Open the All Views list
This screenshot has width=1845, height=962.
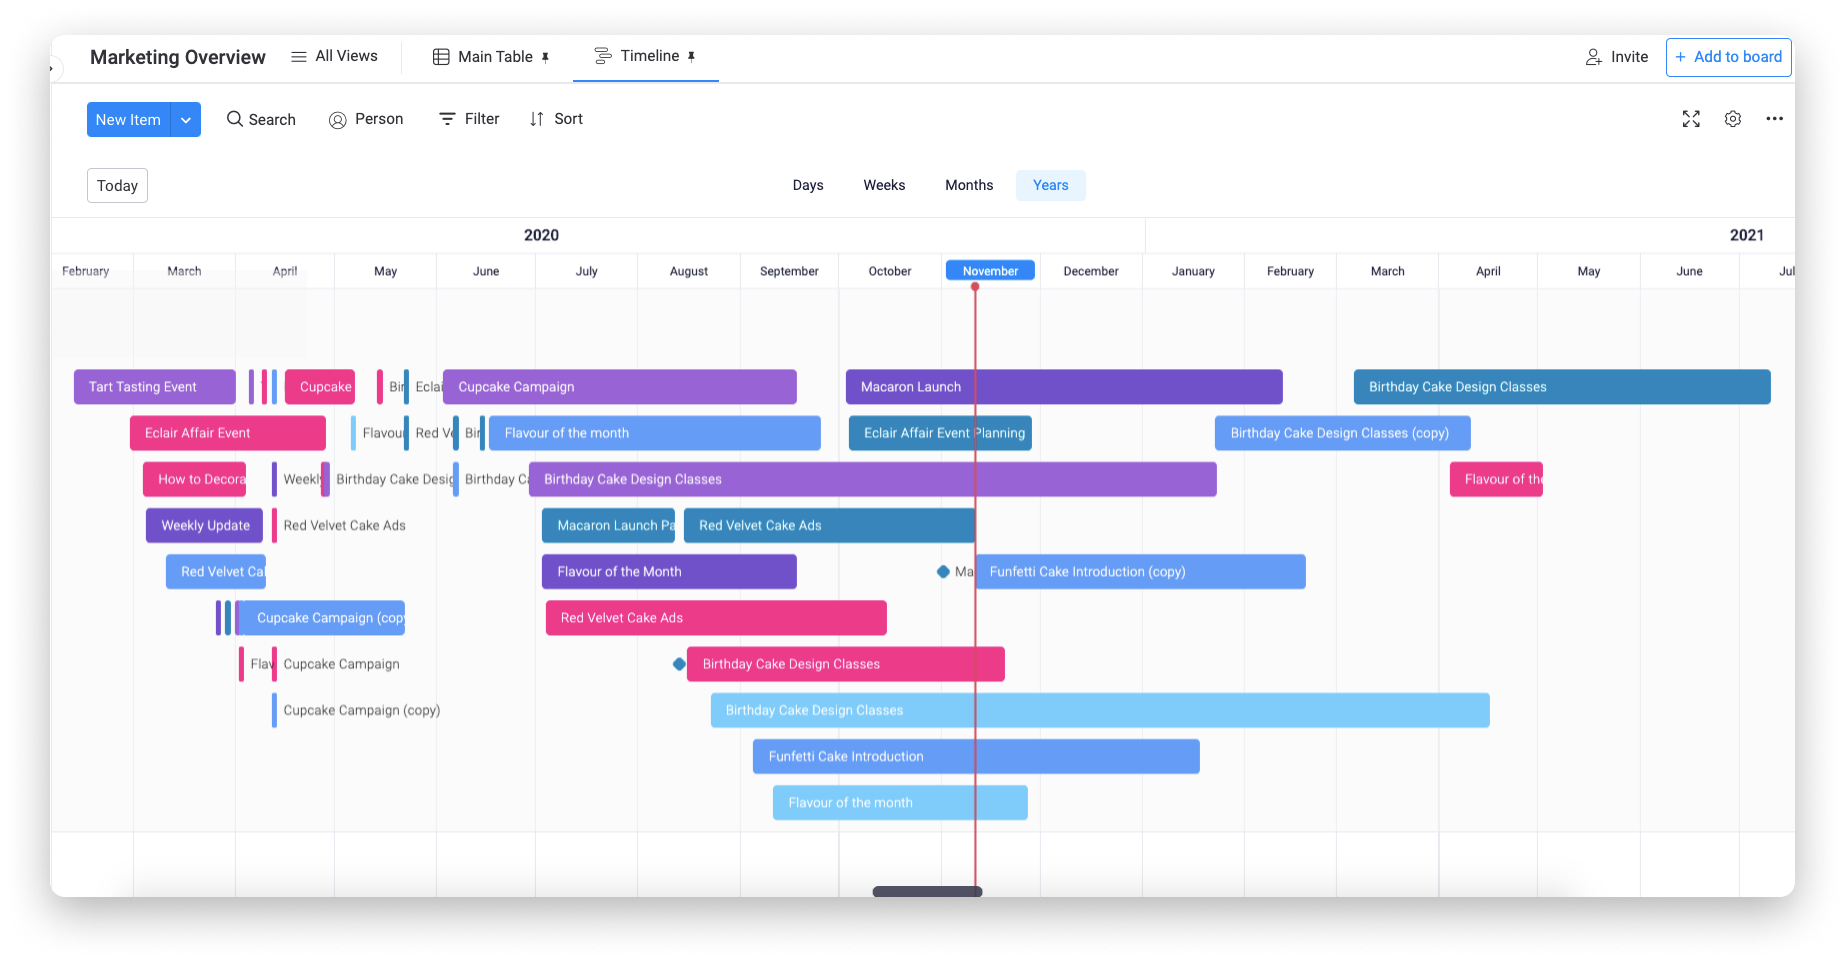334,56
